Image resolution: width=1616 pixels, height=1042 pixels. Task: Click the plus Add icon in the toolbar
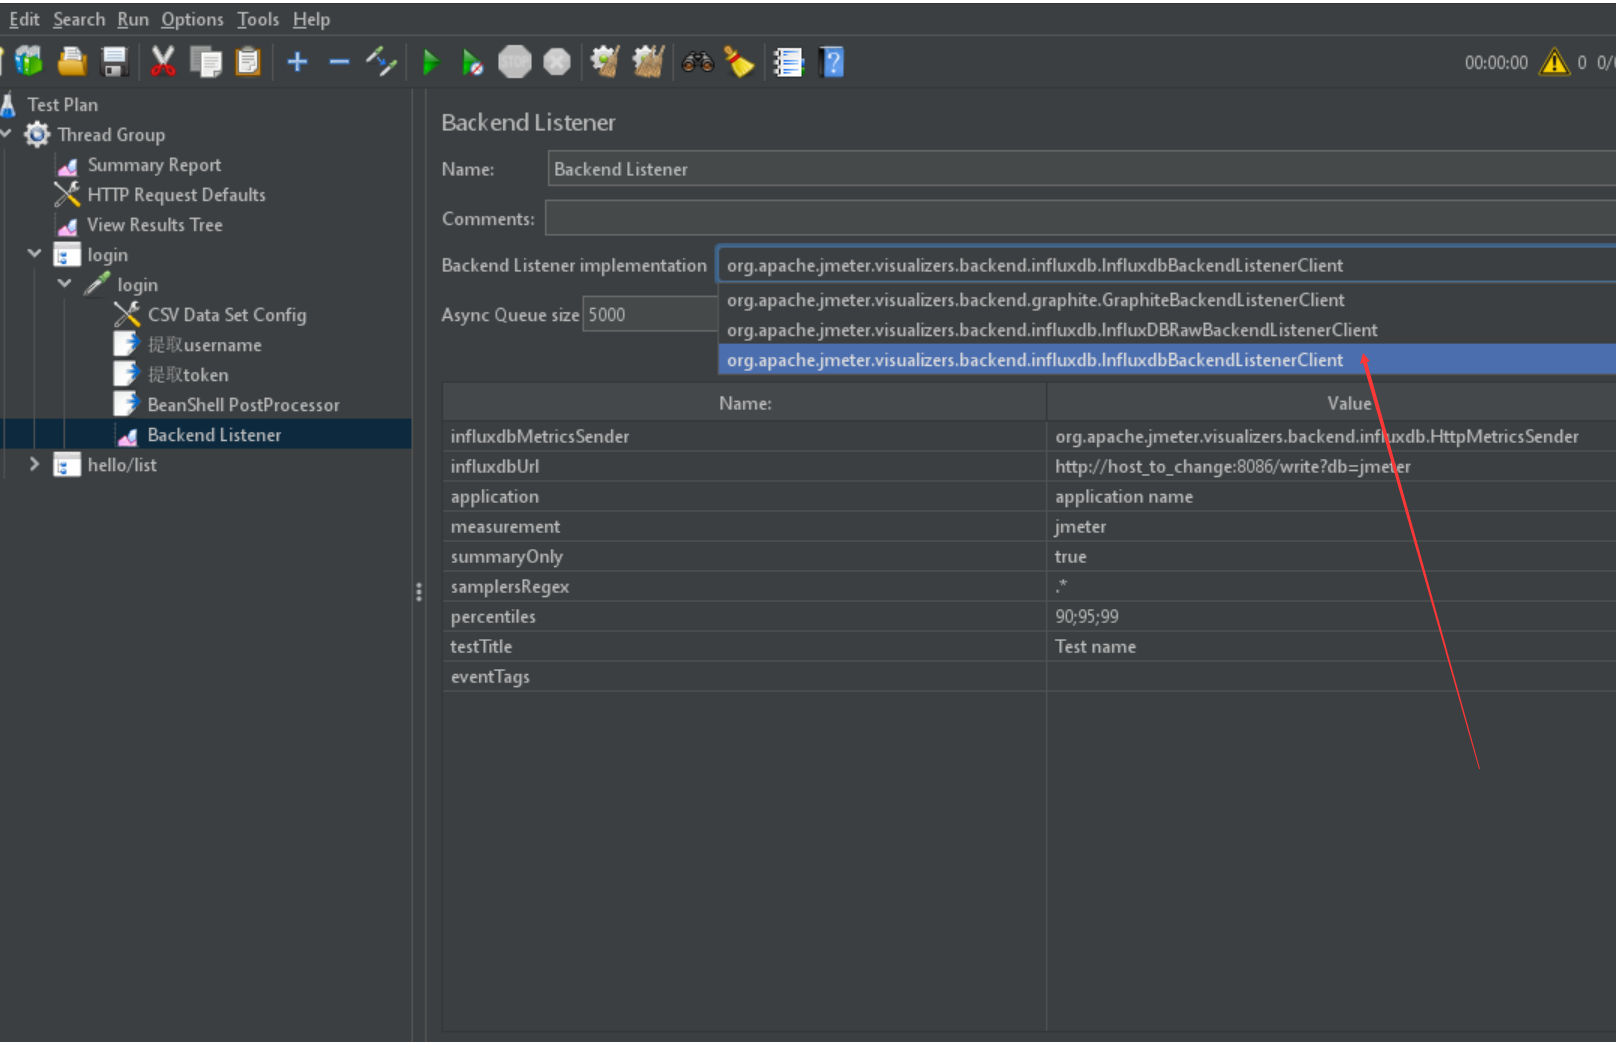click(x=297, y=62)
